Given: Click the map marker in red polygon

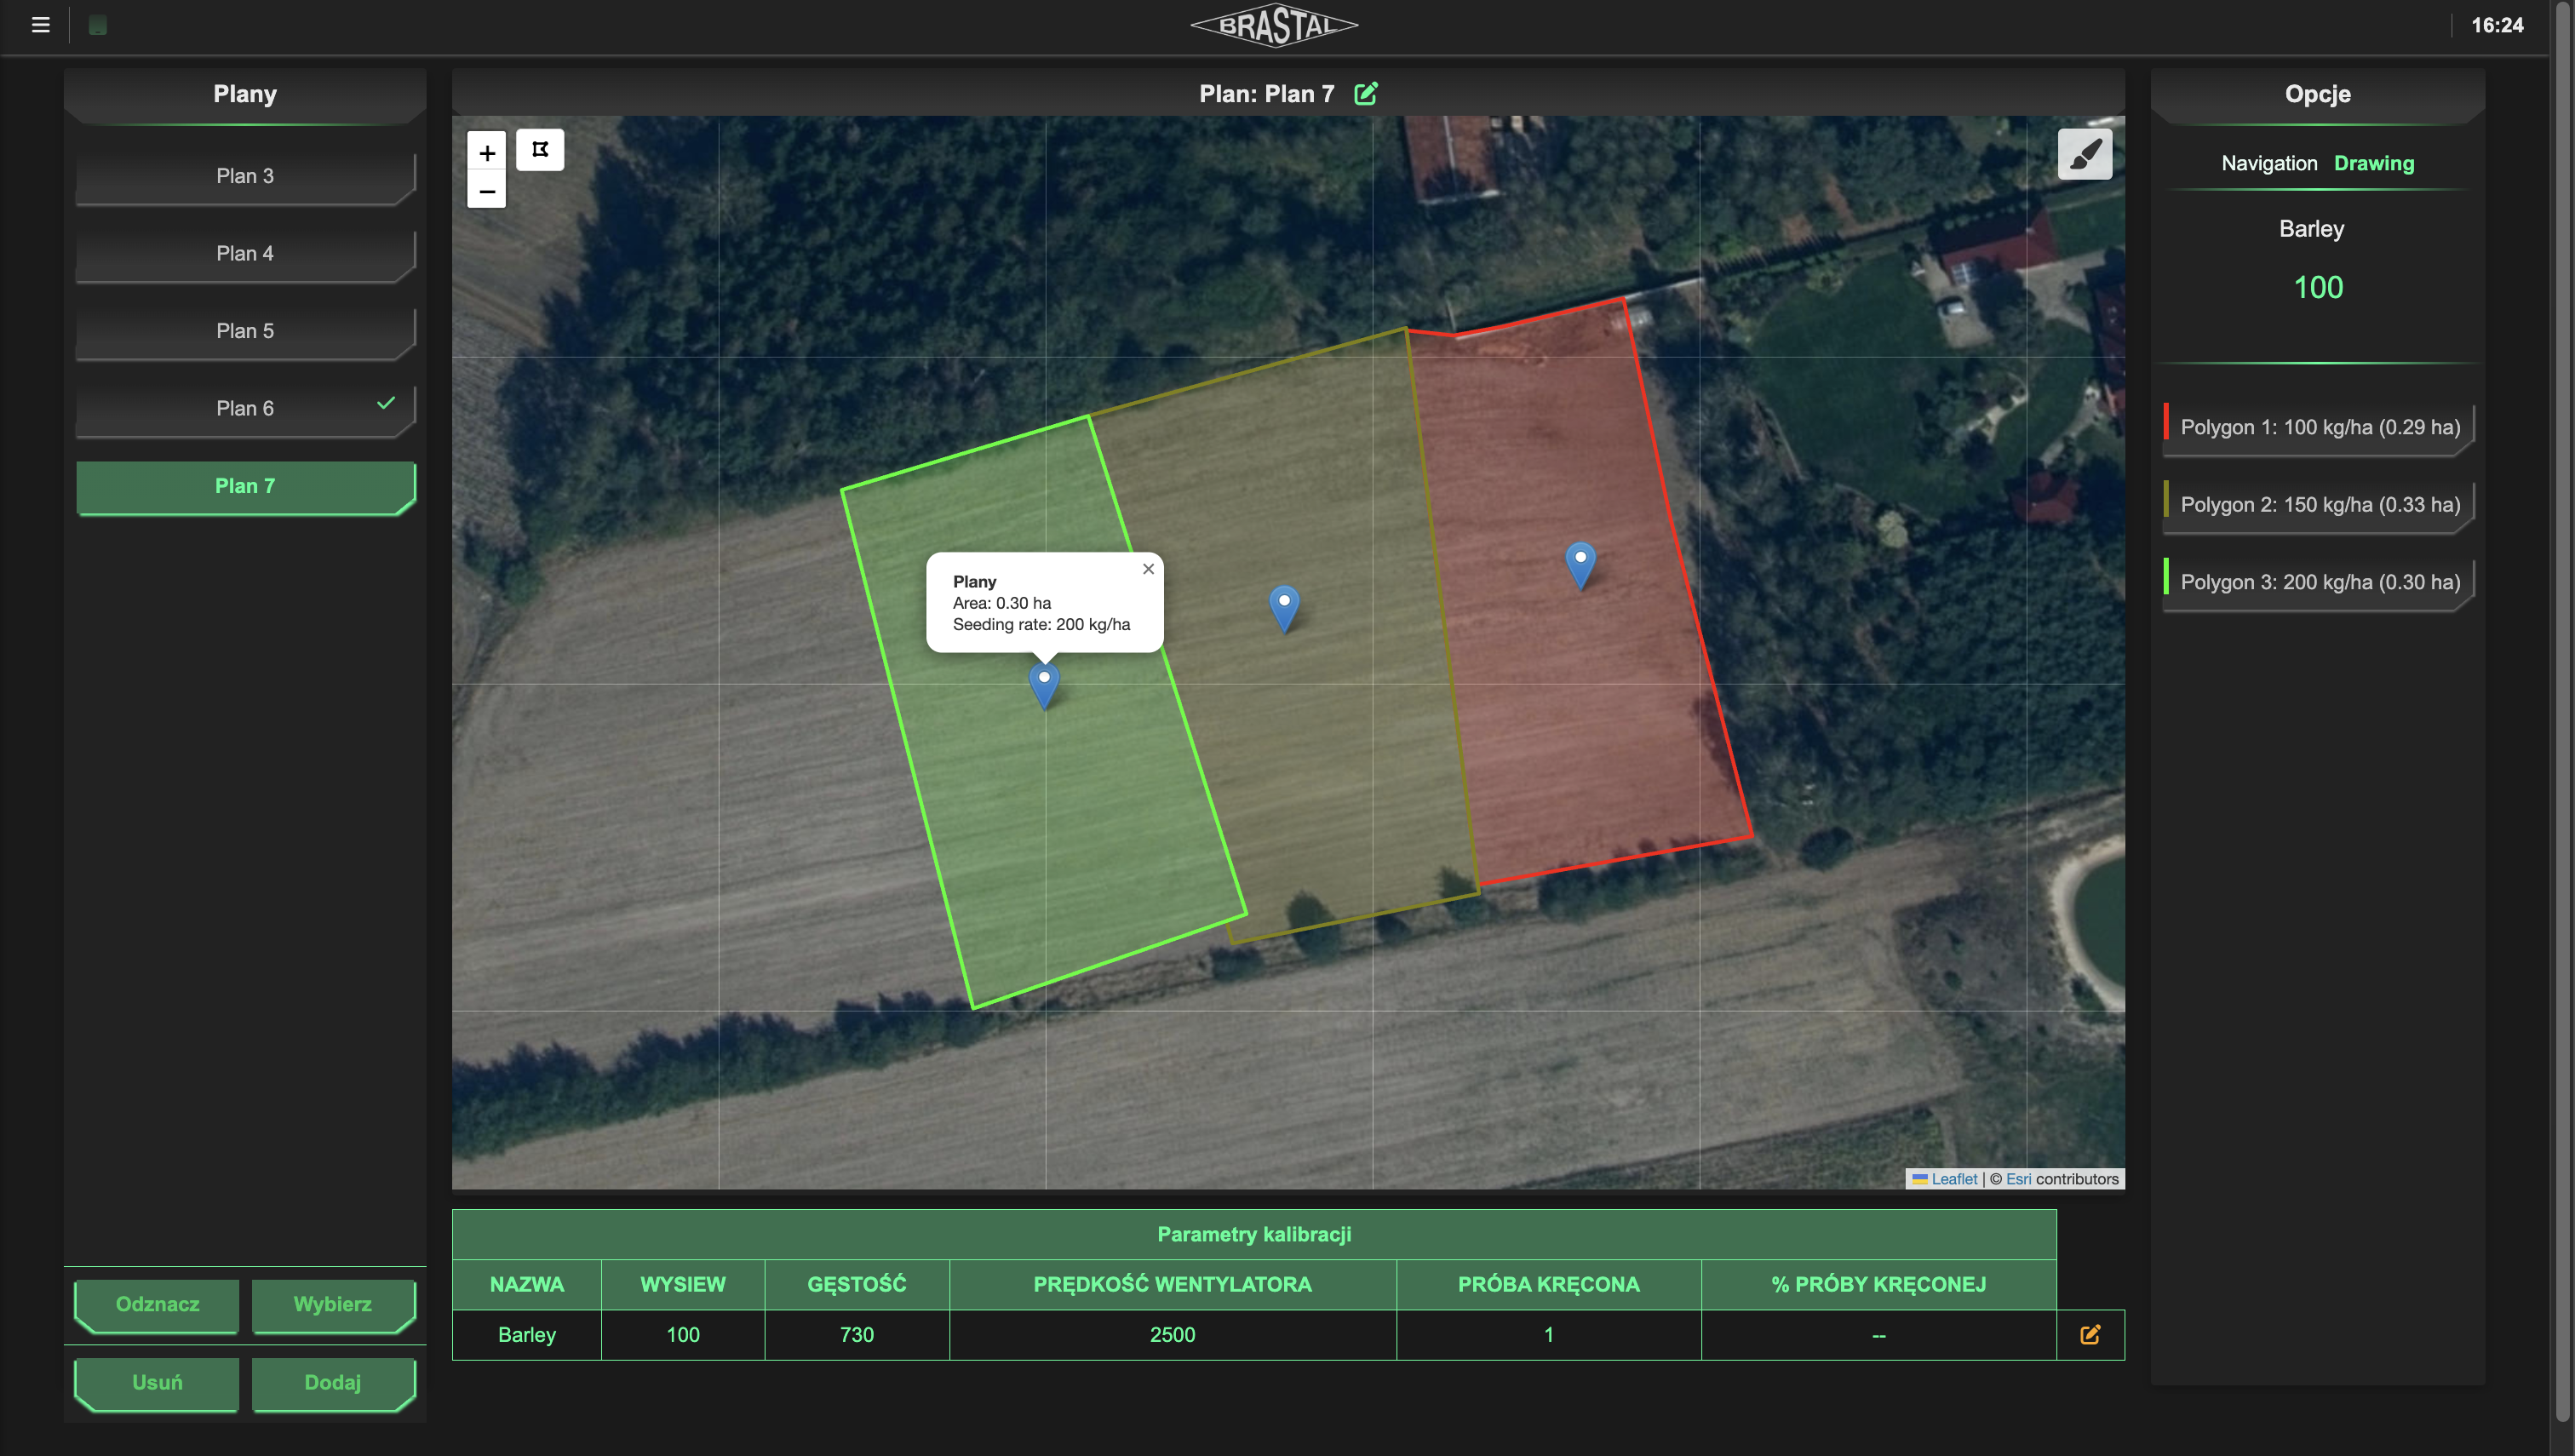Looking at the screenshot, I should coord(1580,561).
